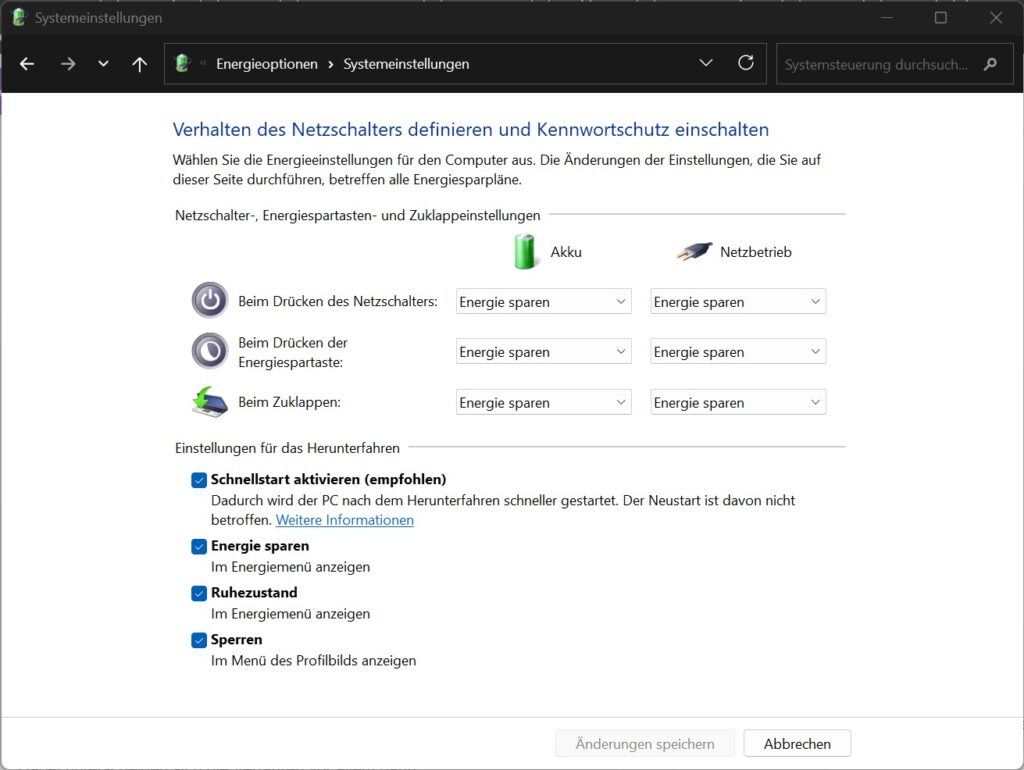Screen dimensions: 1024x770
Task: Click the laptop Zuklappen icon
Action: pos(210,401)
